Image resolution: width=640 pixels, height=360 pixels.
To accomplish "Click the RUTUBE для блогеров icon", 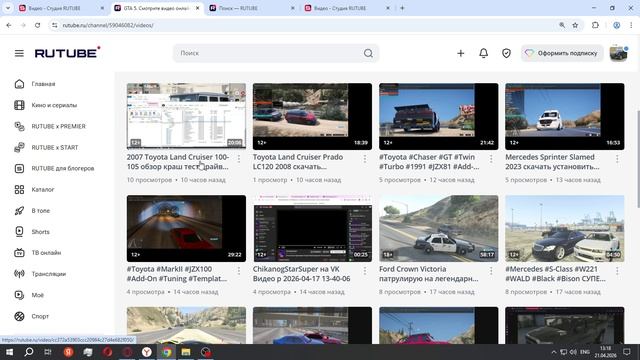I will [x=19, y=168].
